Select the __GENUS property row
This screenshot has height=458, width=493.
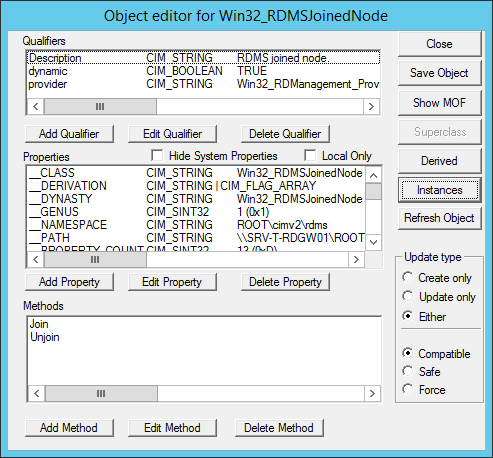(196, 212)
